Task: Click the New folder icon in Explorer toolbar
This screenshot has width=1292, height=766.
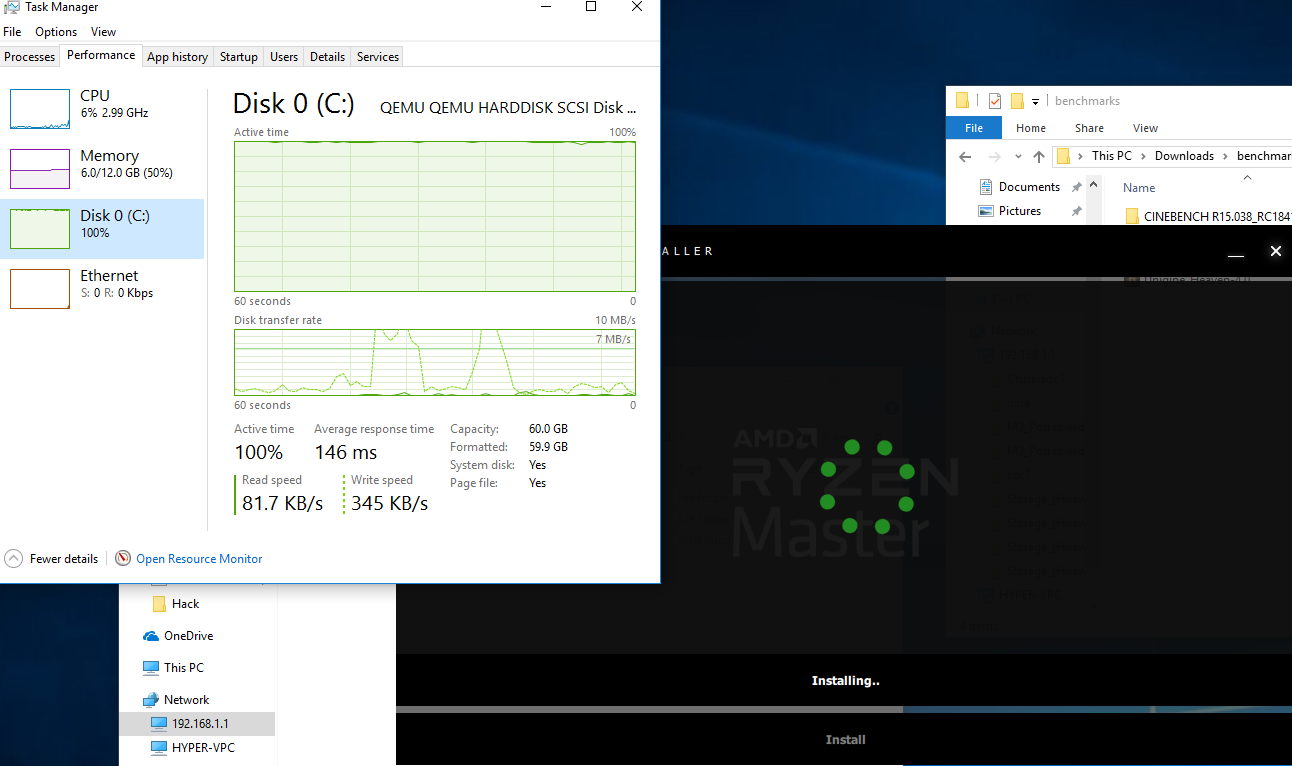Action: (x=1017, y=100)
